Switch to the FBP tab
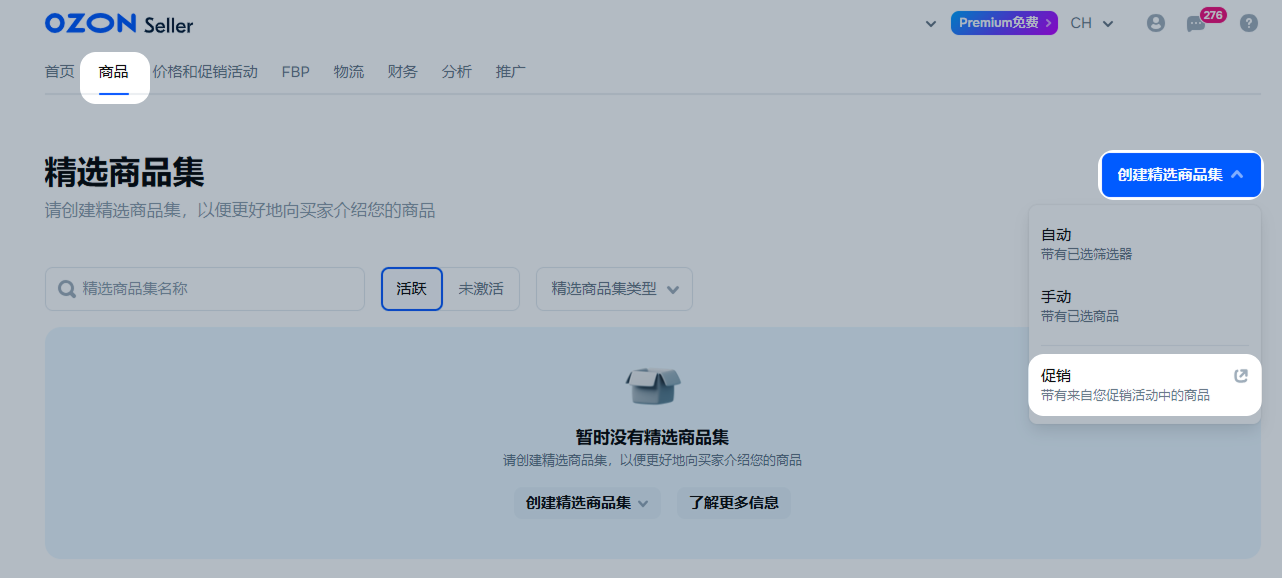 pos(296,72)
